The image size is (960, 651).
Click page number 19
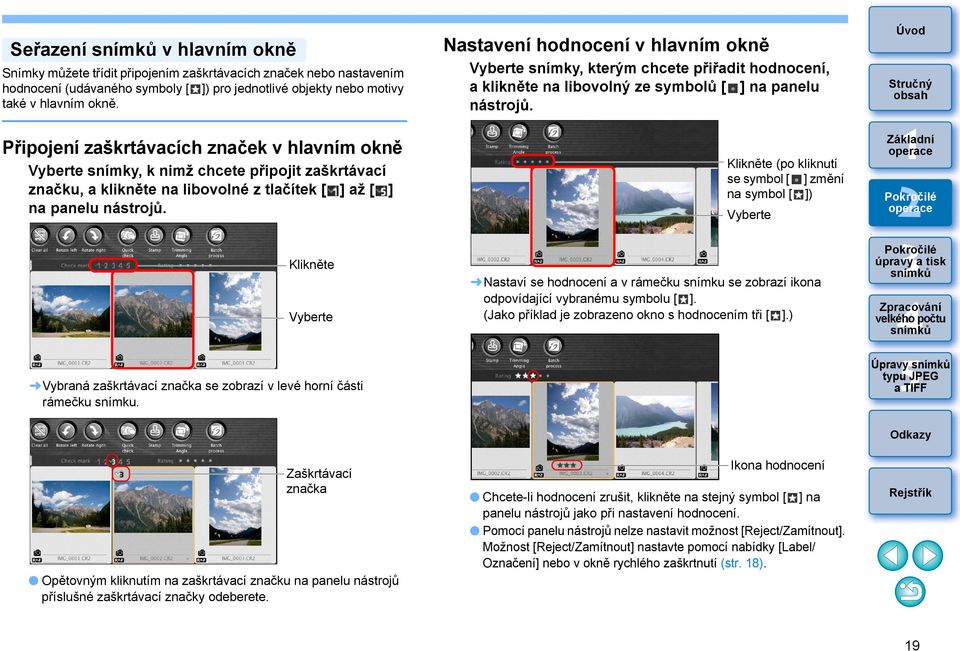click(912, 644)
